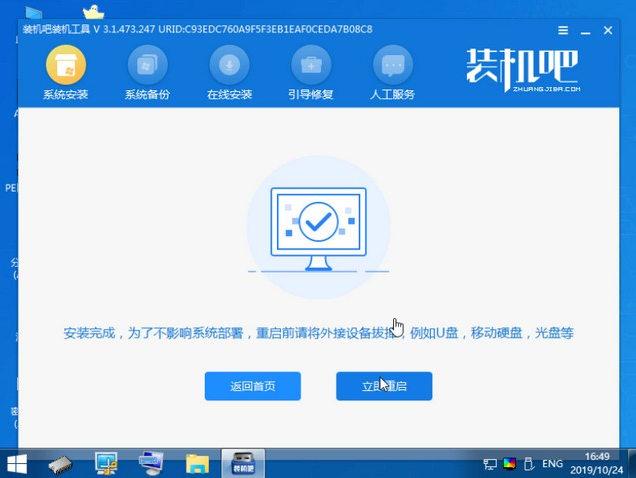Screen dimensions: 636x478
Task: Open the disk drive tool in taskbar
Action: (x=60, y=463)
